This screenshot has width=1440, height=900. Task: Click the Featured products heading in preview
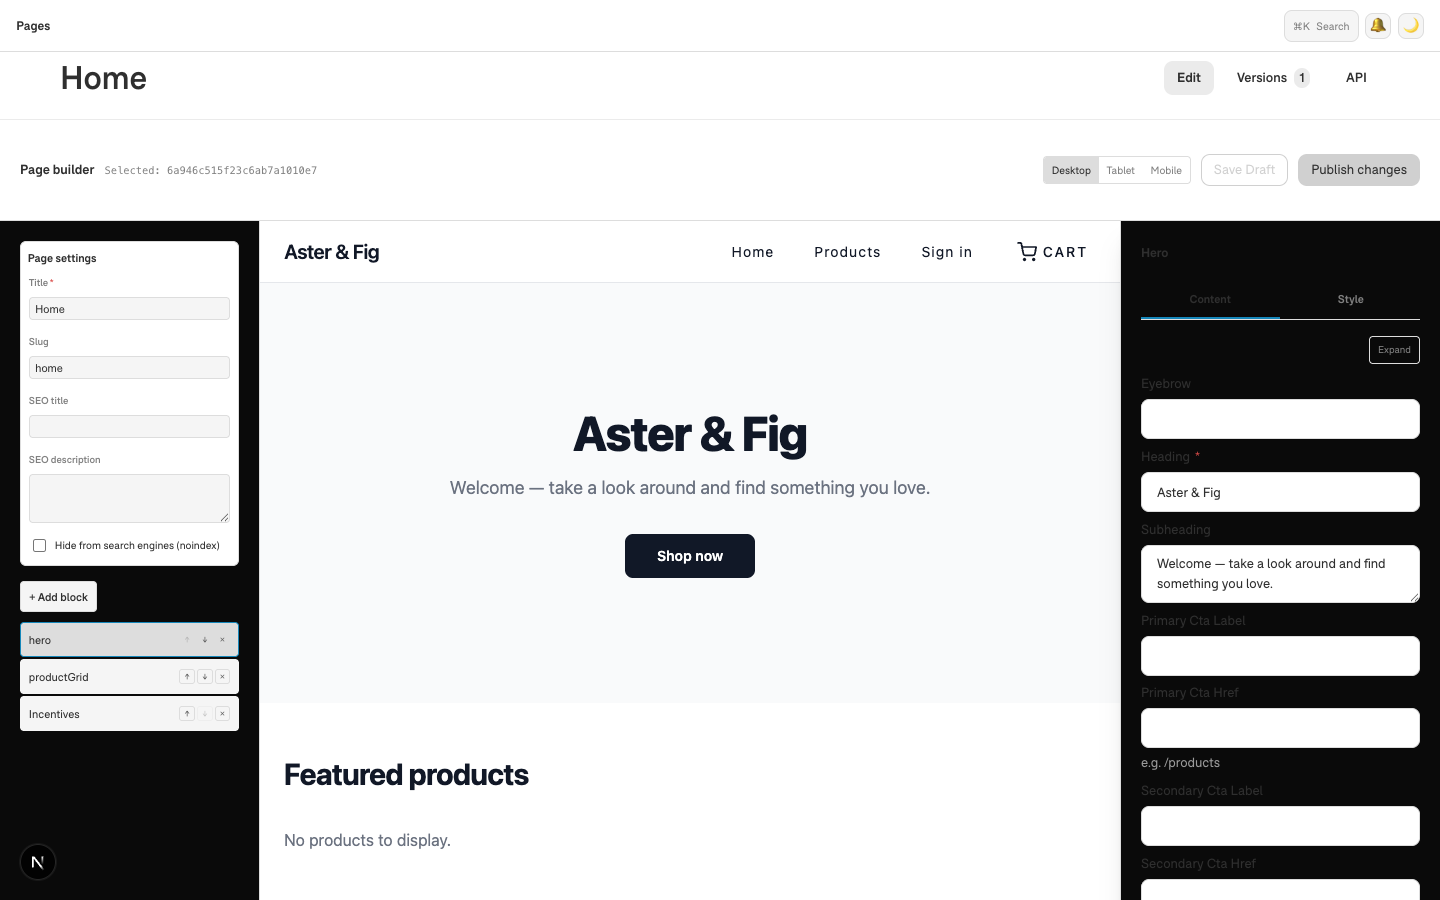pos(406,775)
